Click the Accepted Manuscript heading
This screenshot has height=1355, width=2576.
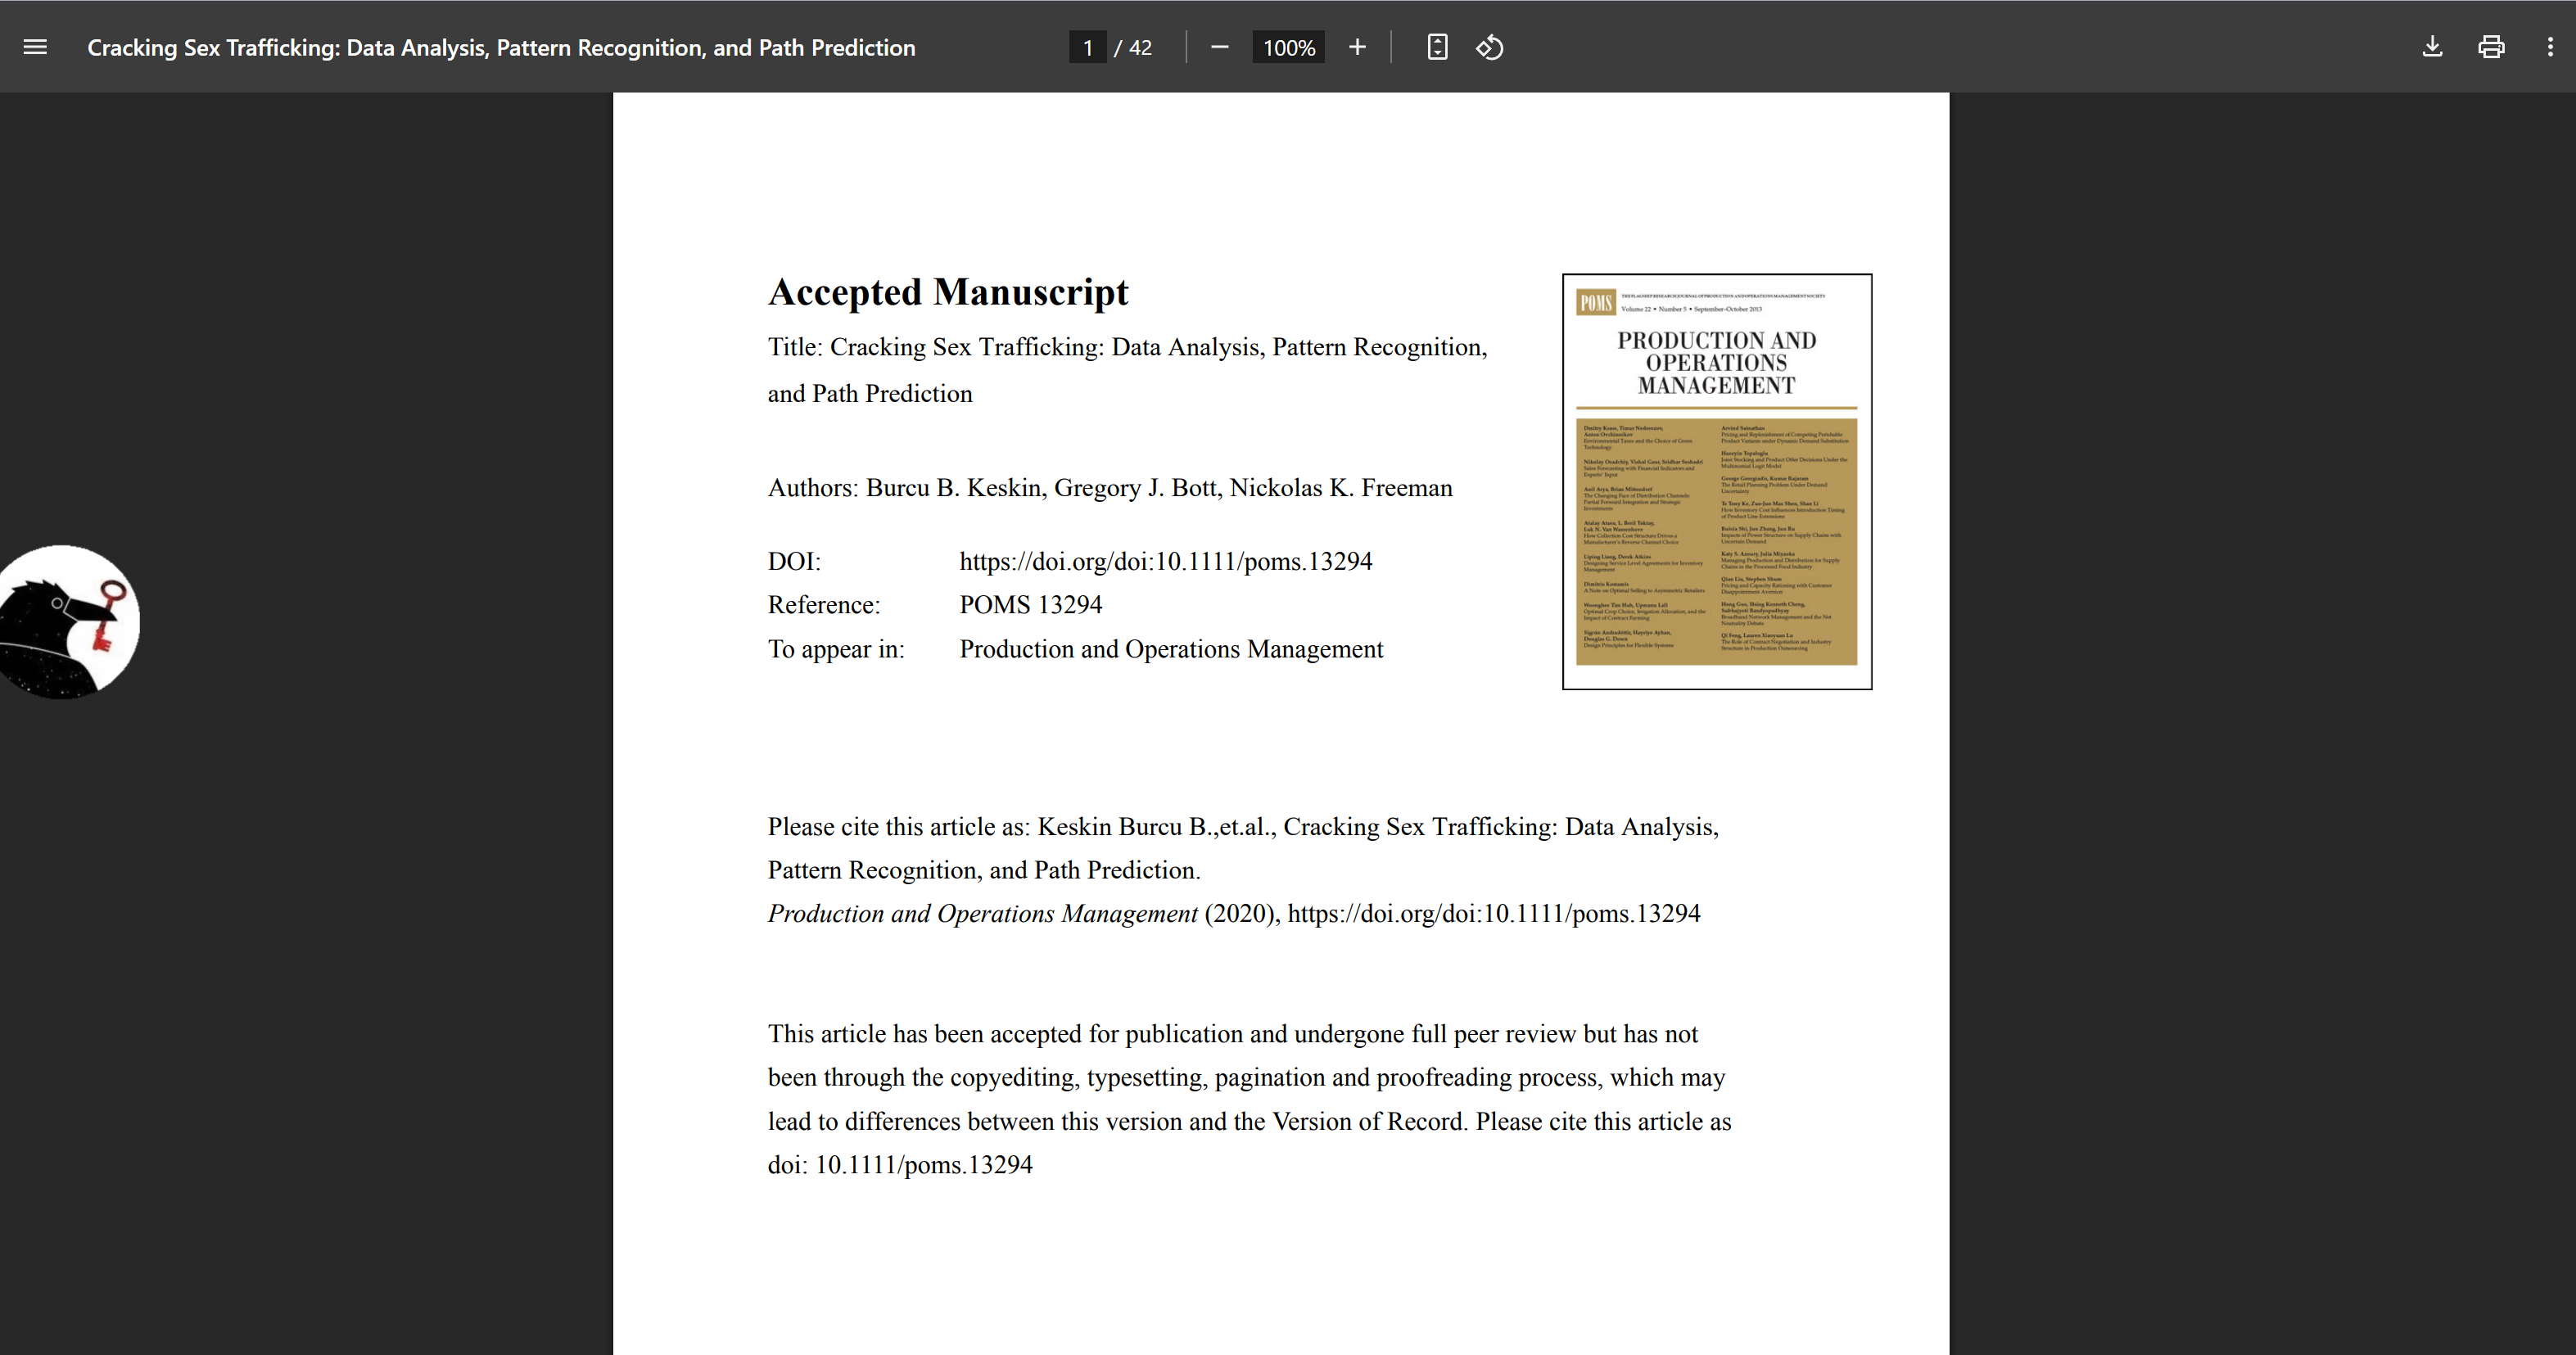coord(947,292)
